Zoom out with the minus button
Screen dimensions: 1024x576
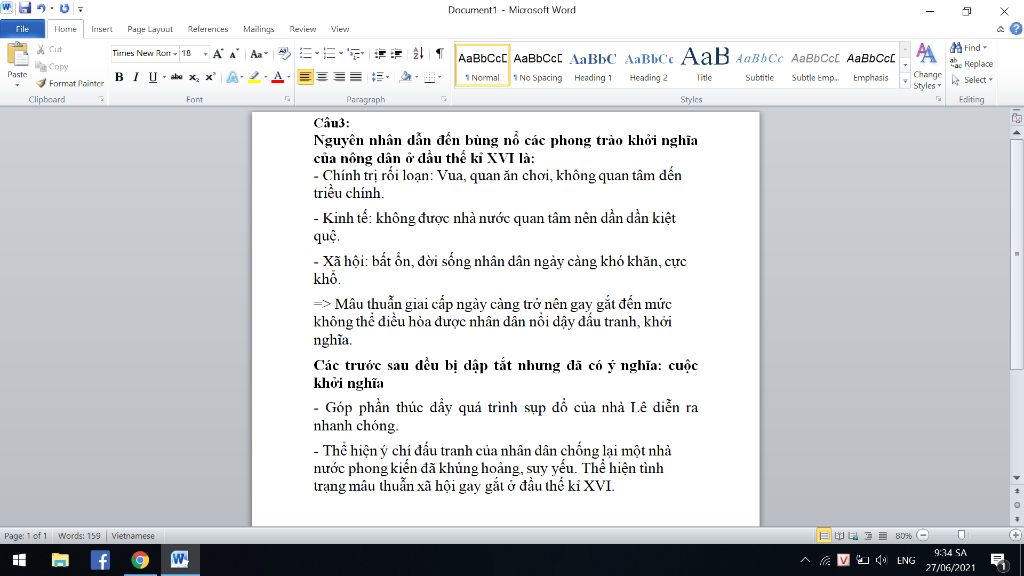pyautogui.click(x=923, y=536)
